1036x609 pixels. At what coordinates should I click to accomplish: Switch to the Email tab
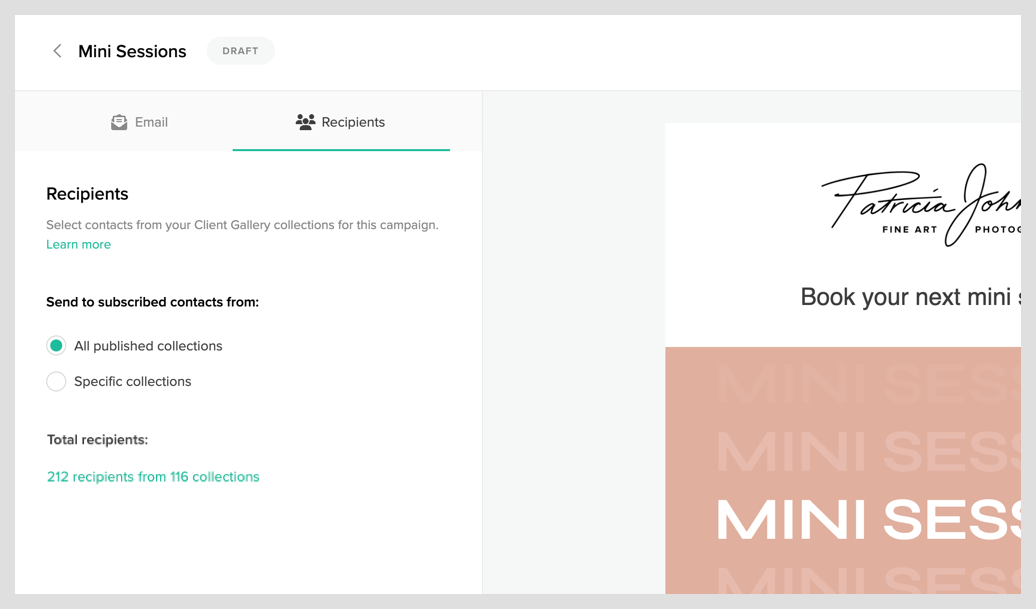click(x=140, y=121)
